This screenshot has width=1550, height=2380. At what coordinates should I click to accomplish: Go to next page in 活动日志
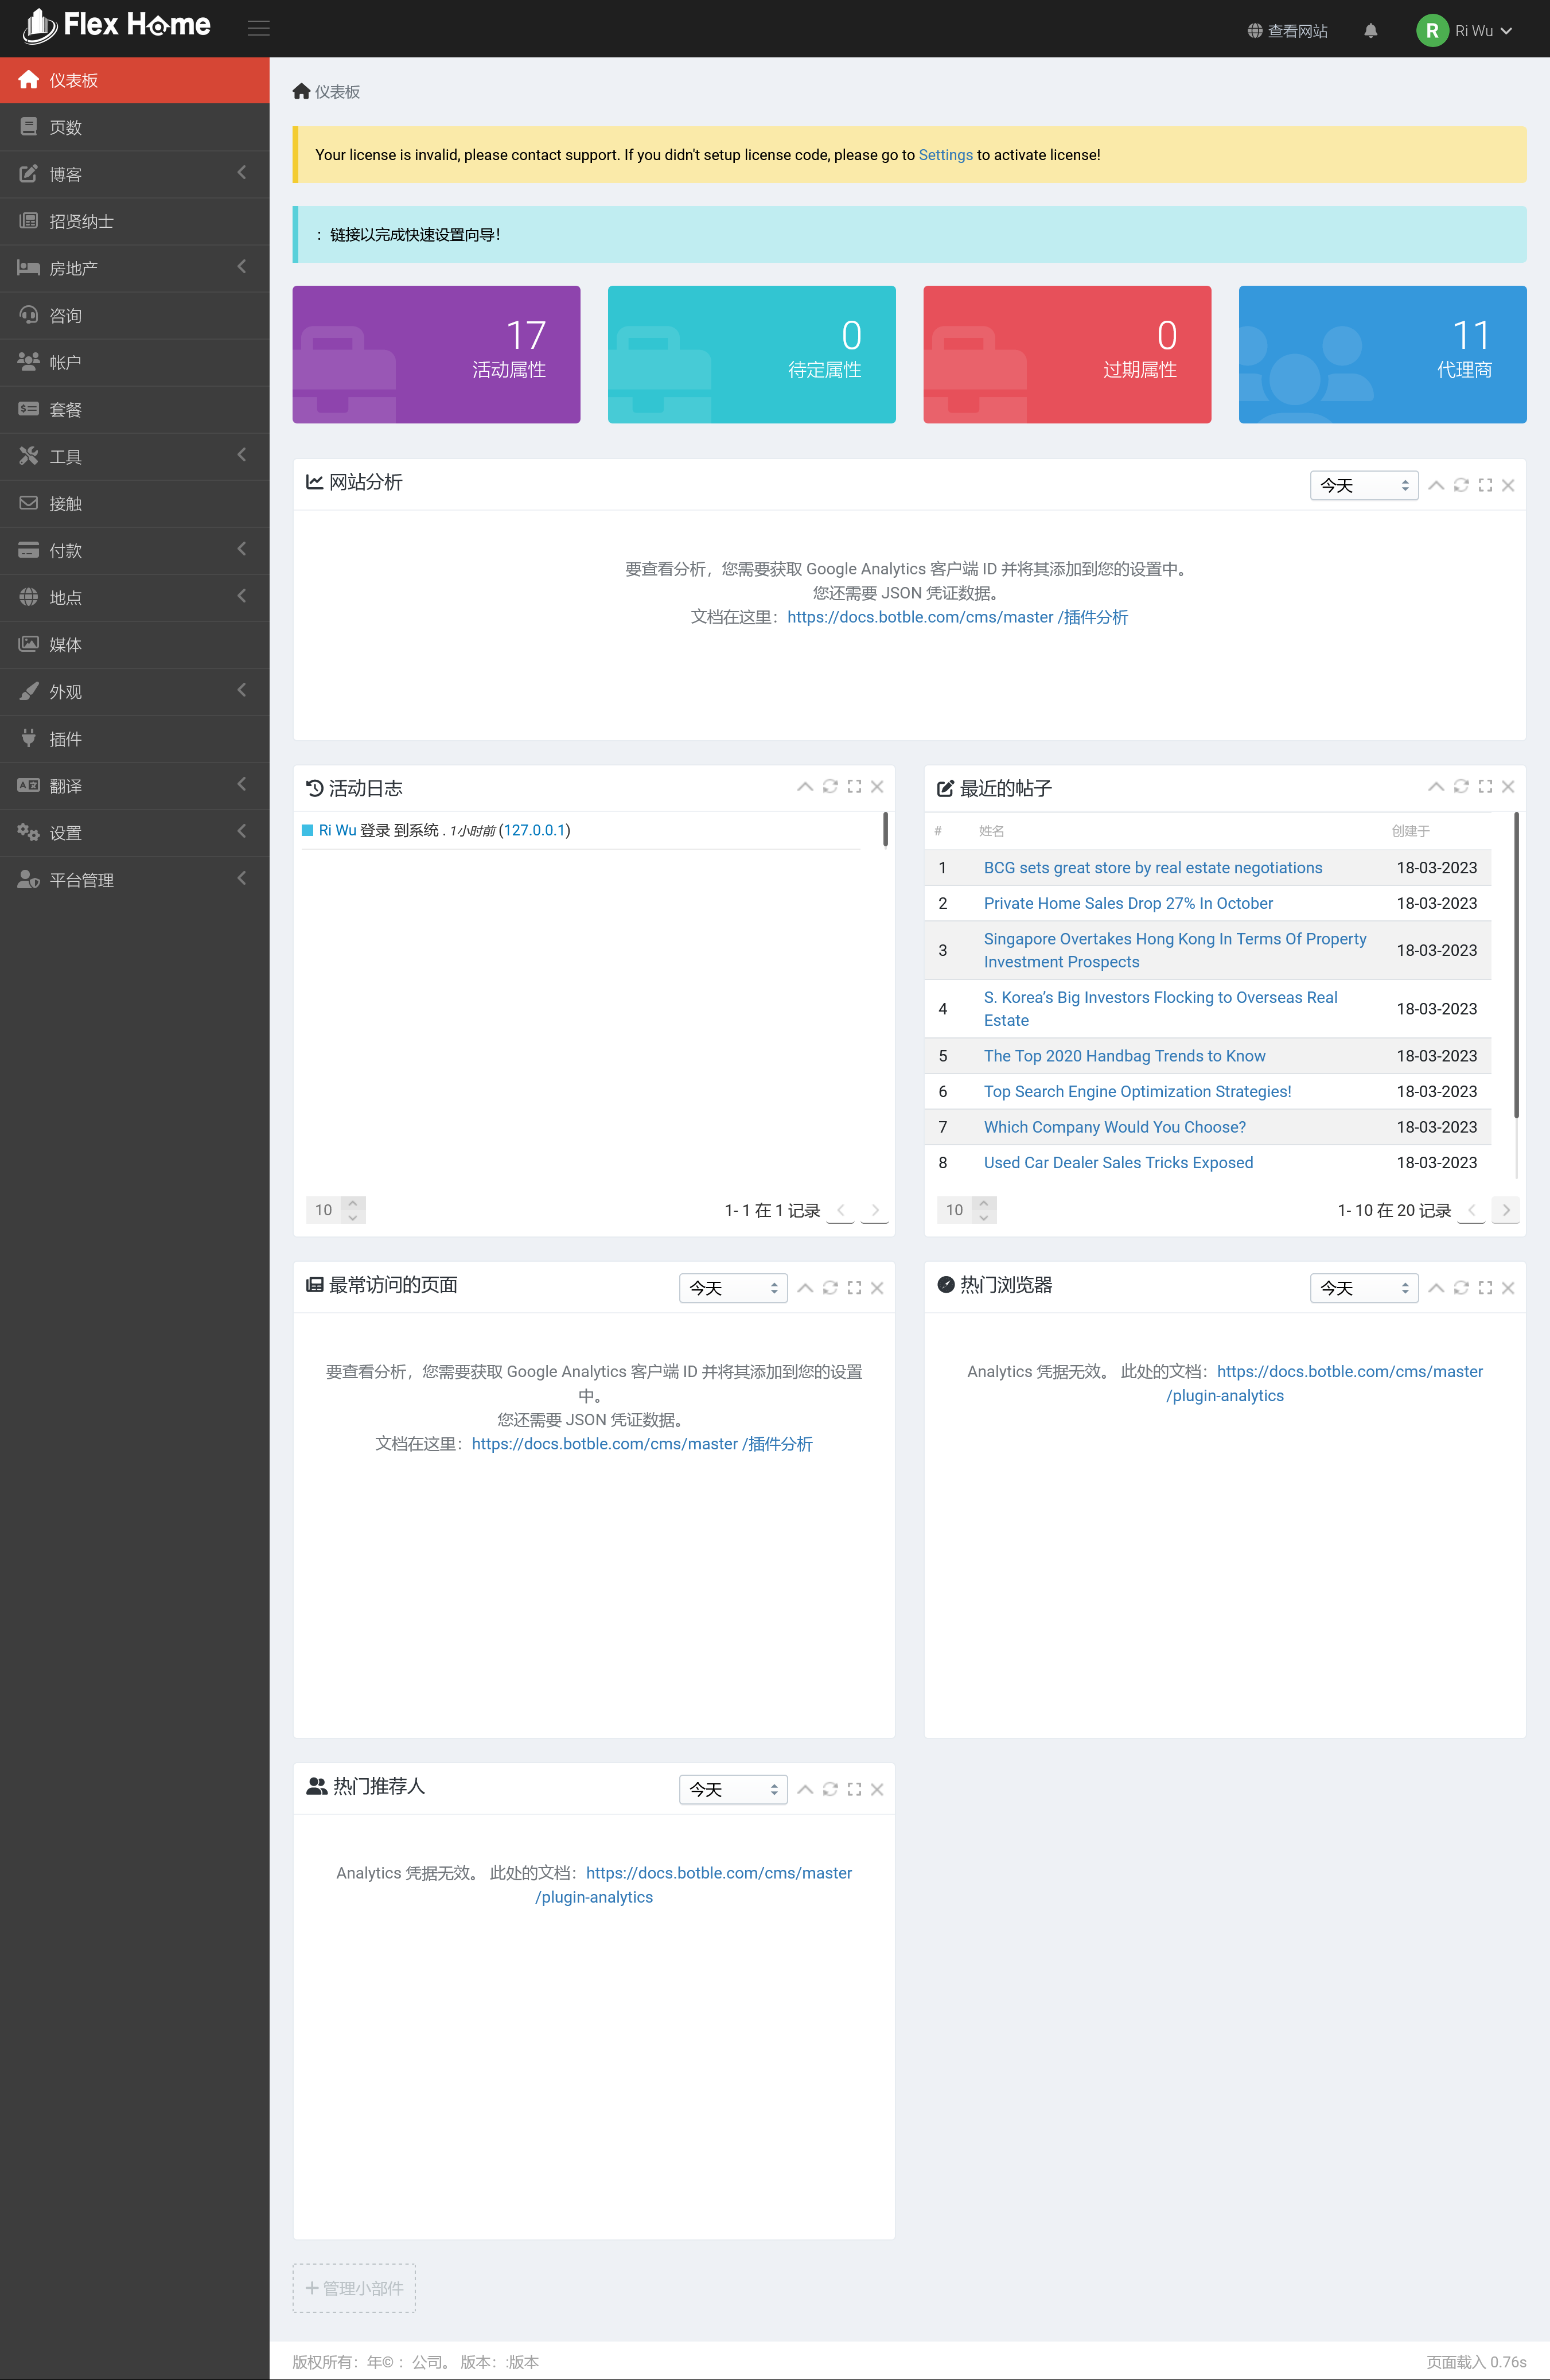click(875, 1210)
